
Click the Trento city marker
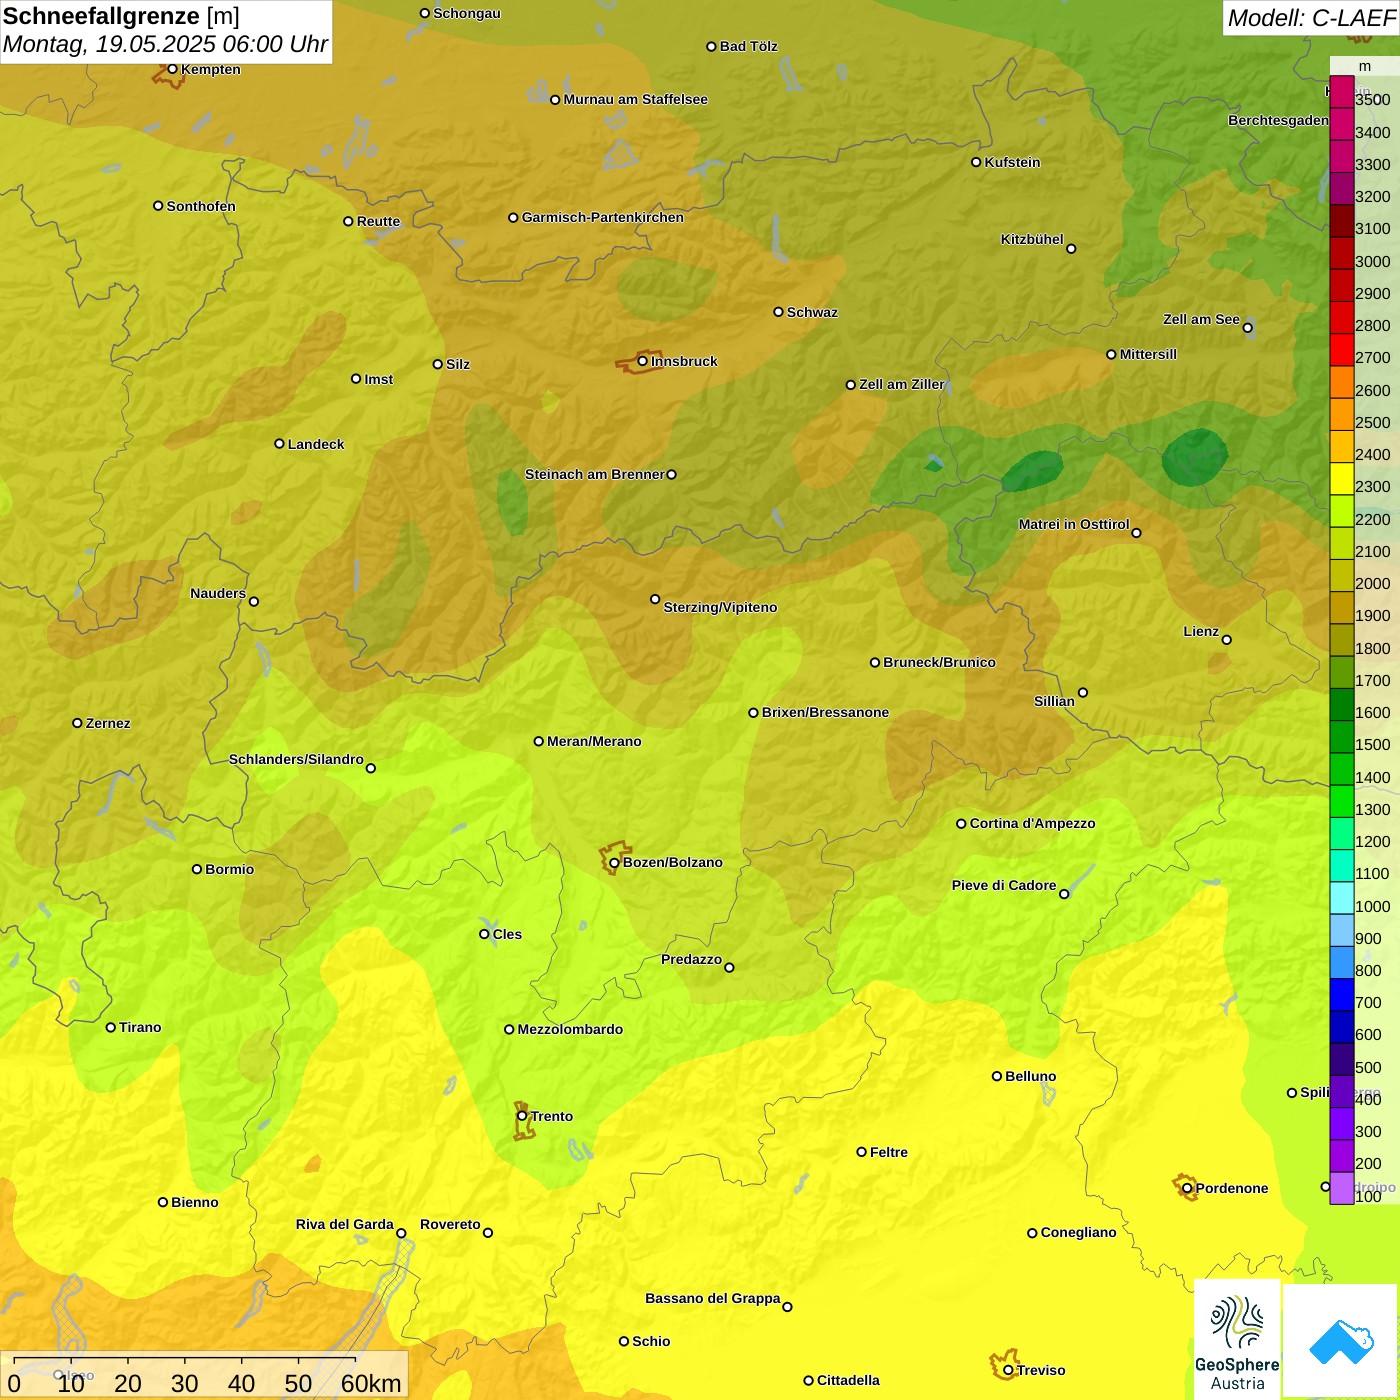pyautogui.click(x=522, y=1116)
